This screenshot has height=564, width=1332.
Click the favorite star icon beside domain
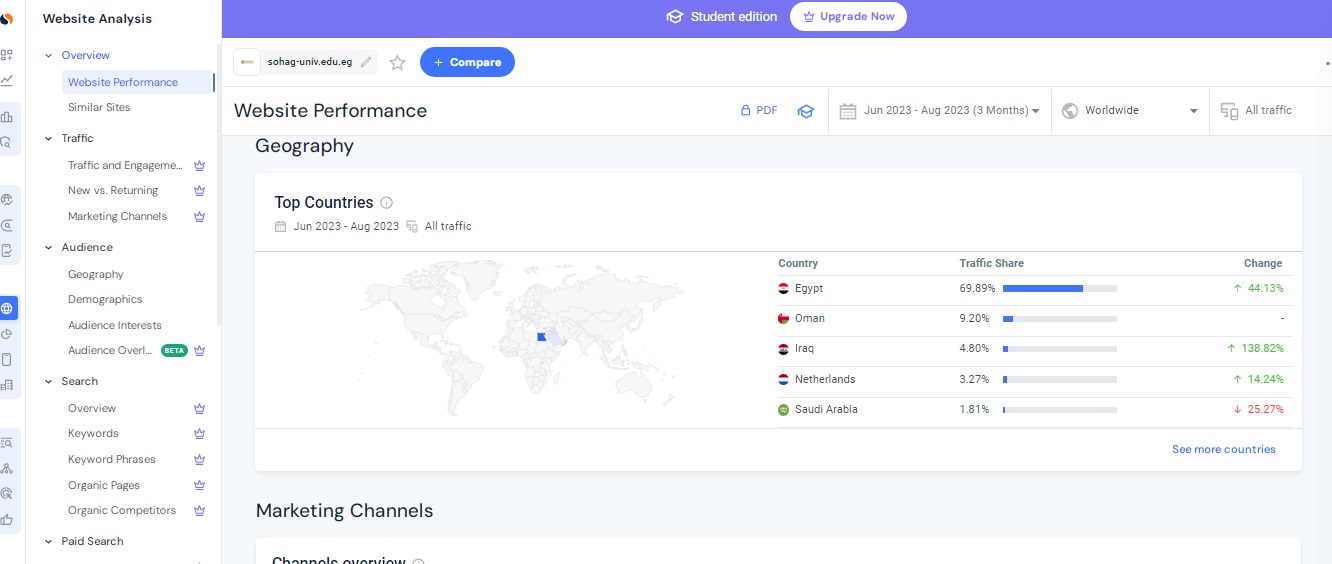397,63
